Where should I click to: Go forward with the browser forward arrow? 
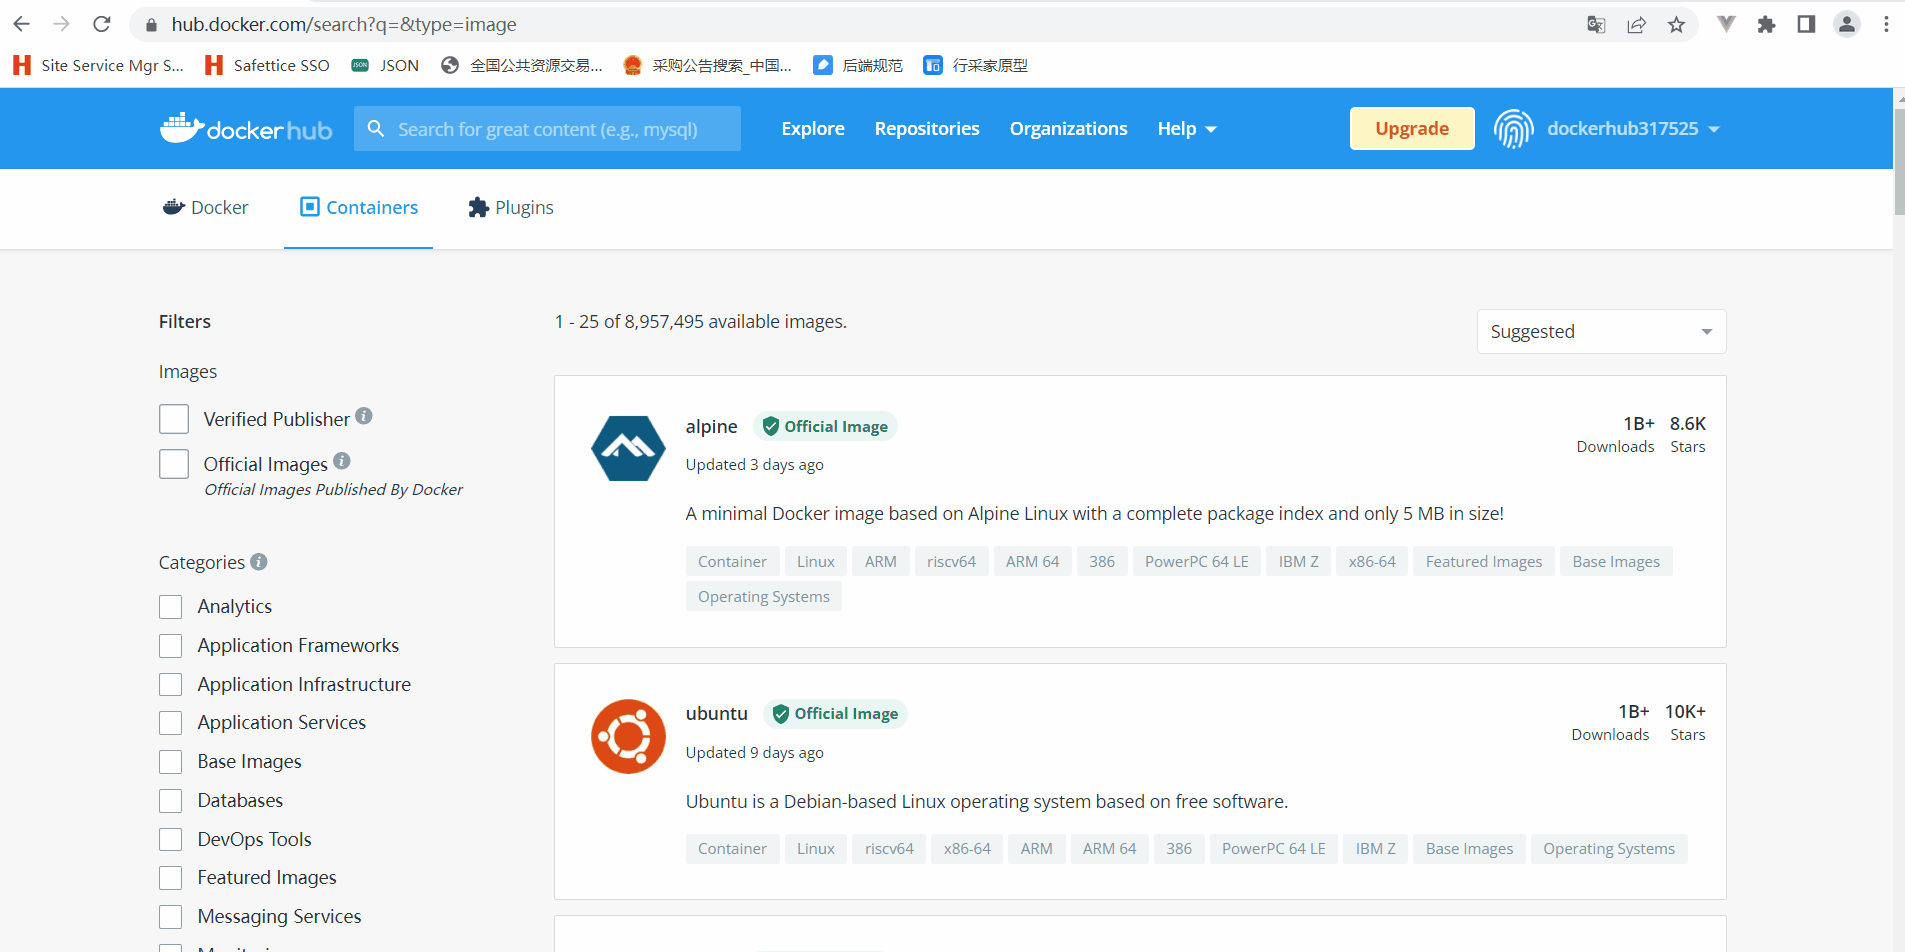click(x=62, y=24)
